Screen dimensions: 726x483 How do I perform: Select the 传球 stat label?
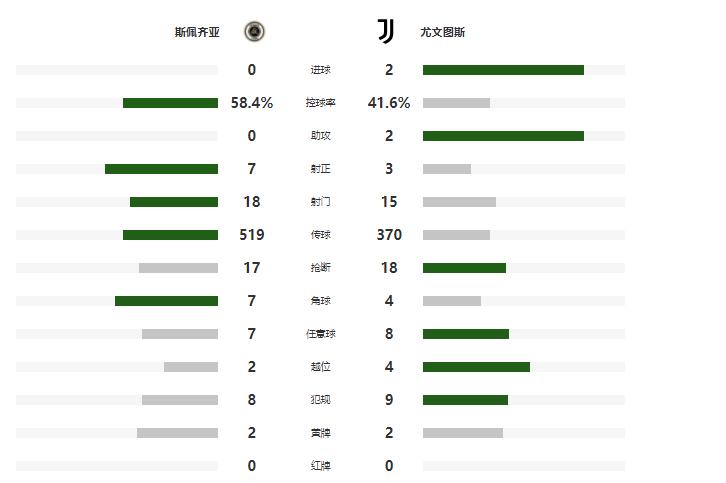[x=320, y=235]
